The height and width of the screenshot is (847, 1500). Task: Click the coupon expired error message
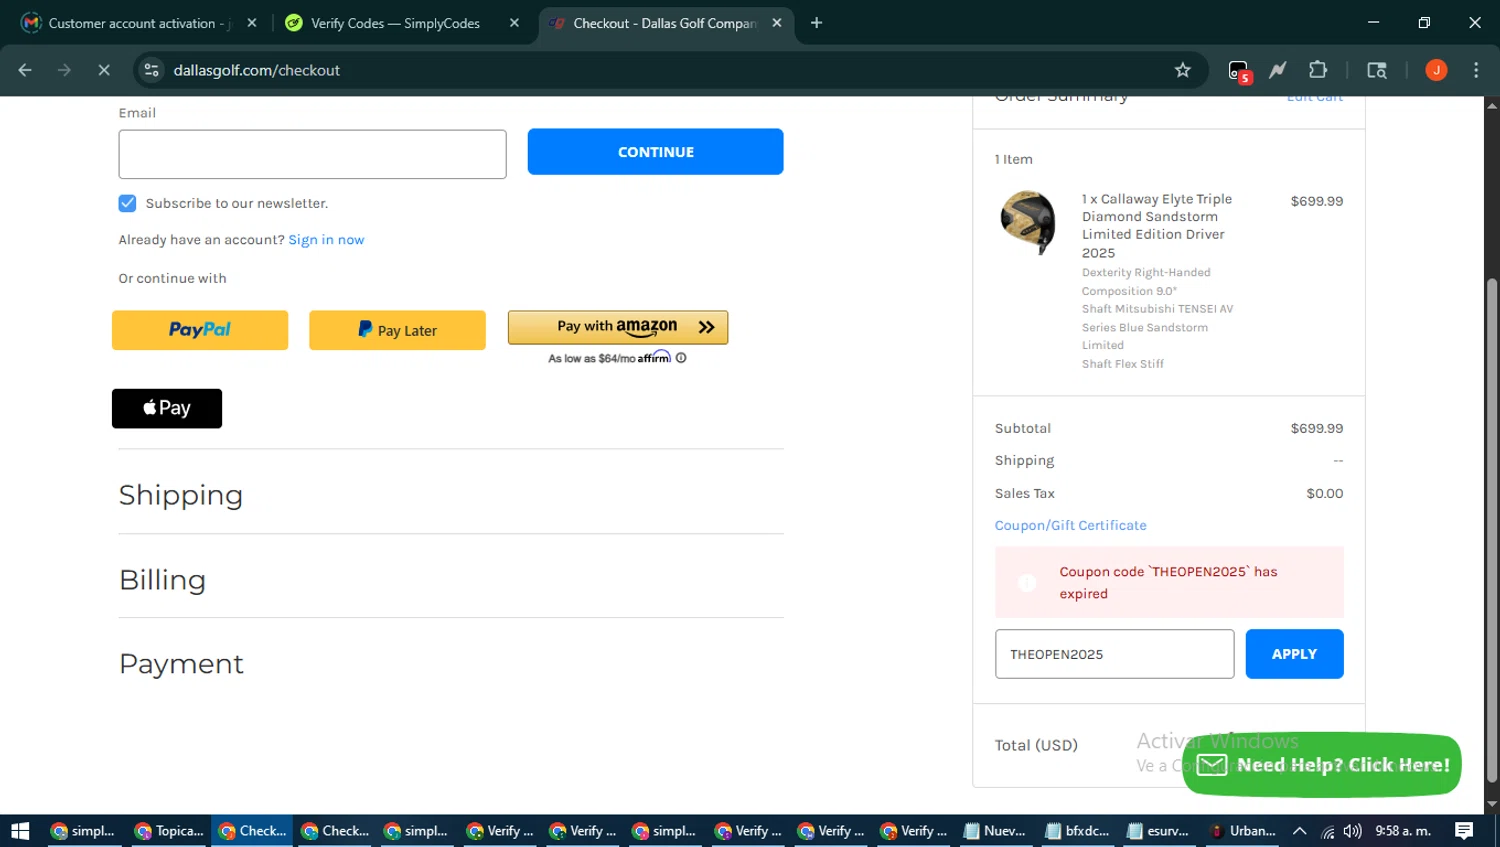(1169, 582)
